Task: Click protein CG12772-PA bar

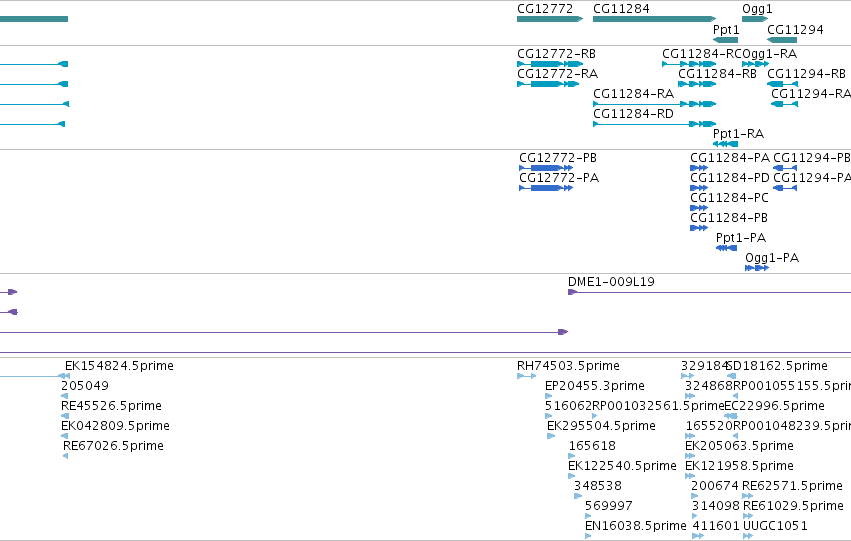Action: pyautogui.click(x=546, y=188)
